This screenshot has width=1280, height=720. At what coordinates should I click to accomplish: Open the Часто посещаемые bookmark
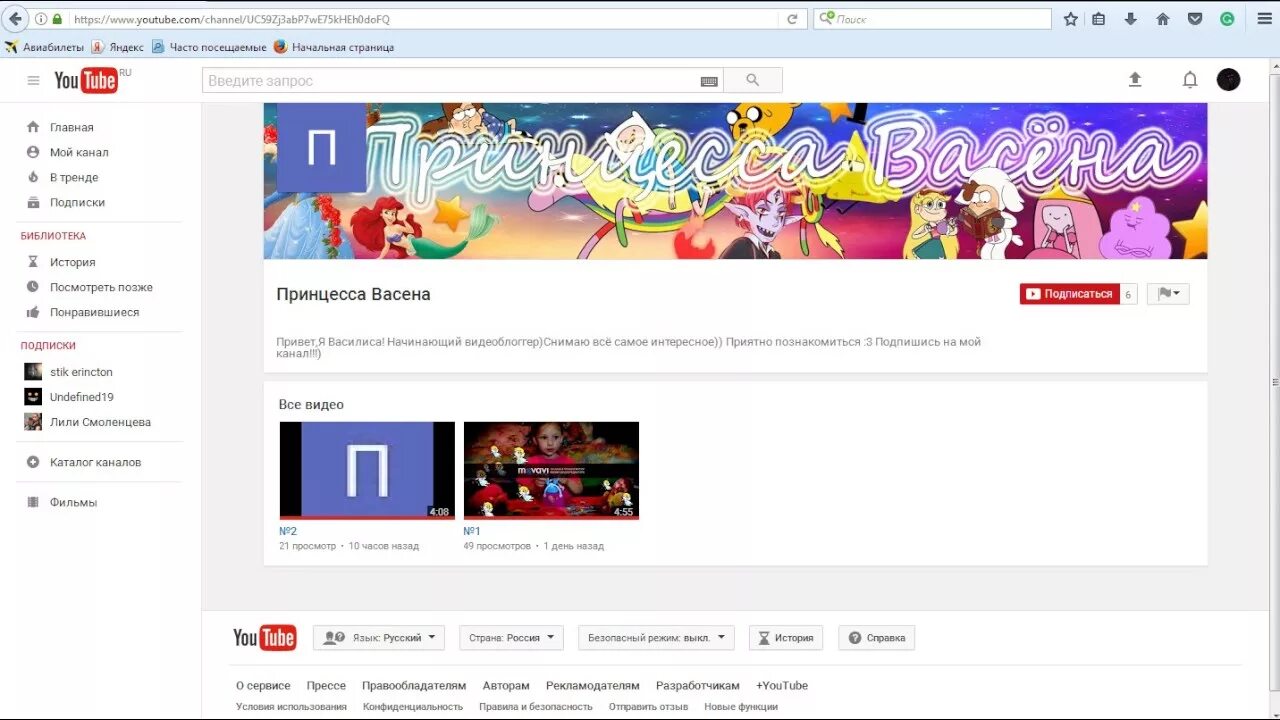(x=209, y=47)
